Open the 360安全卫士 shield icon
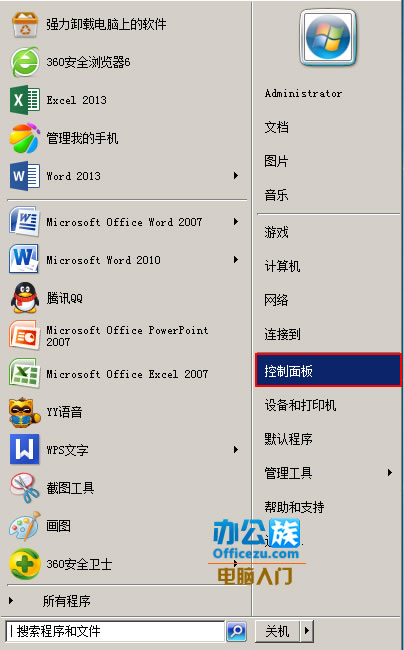Image resolution: width=404 pixels, height=650 pixels. [25, 564]
